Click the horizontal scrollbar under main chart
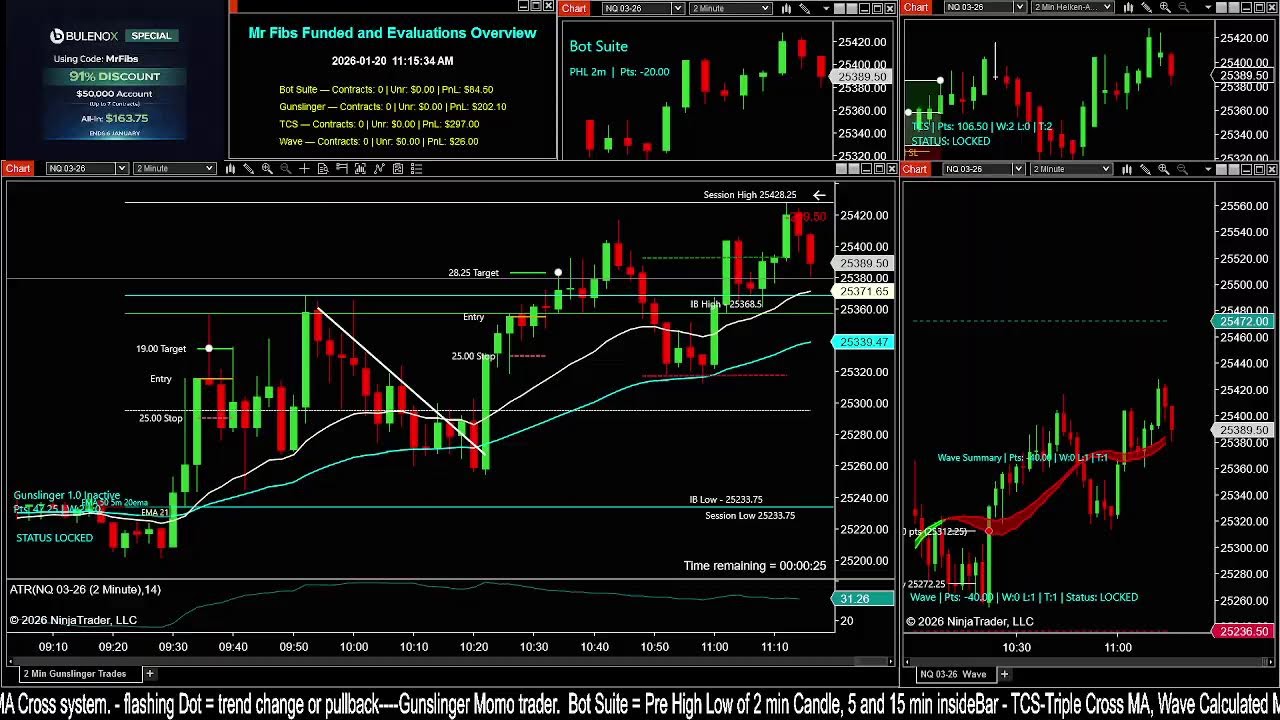1280x720 pixels. (450, 661)
